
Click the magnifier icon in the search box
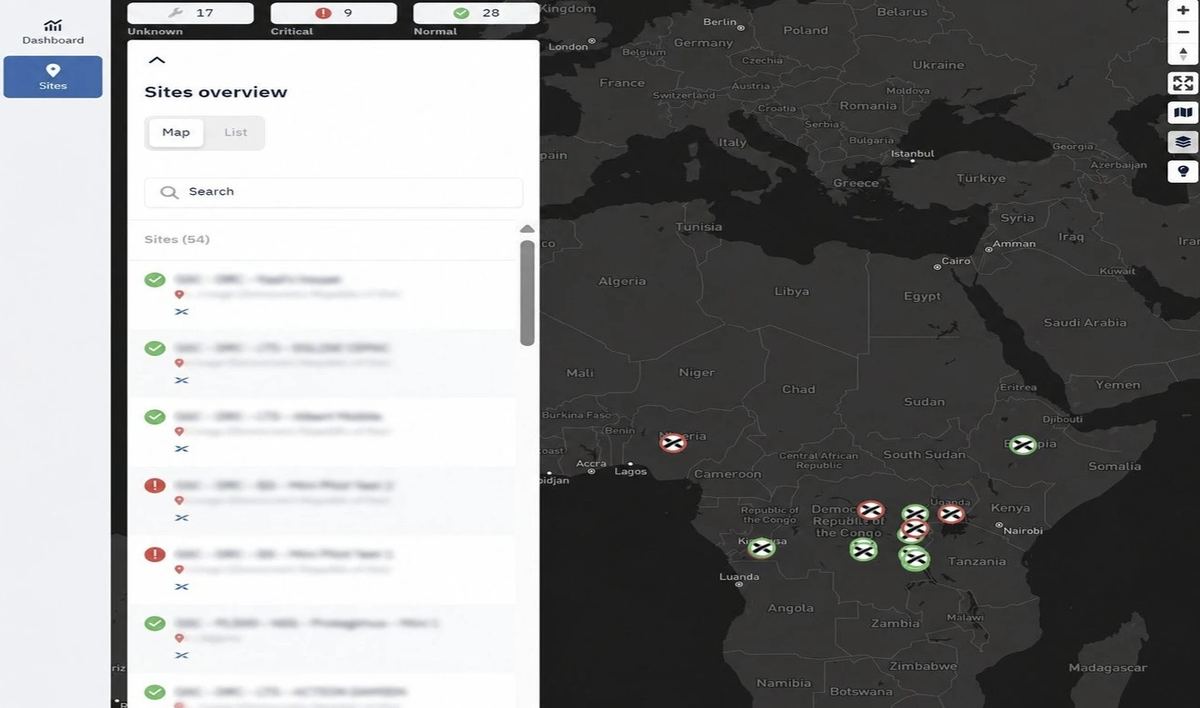pos(170,192)
